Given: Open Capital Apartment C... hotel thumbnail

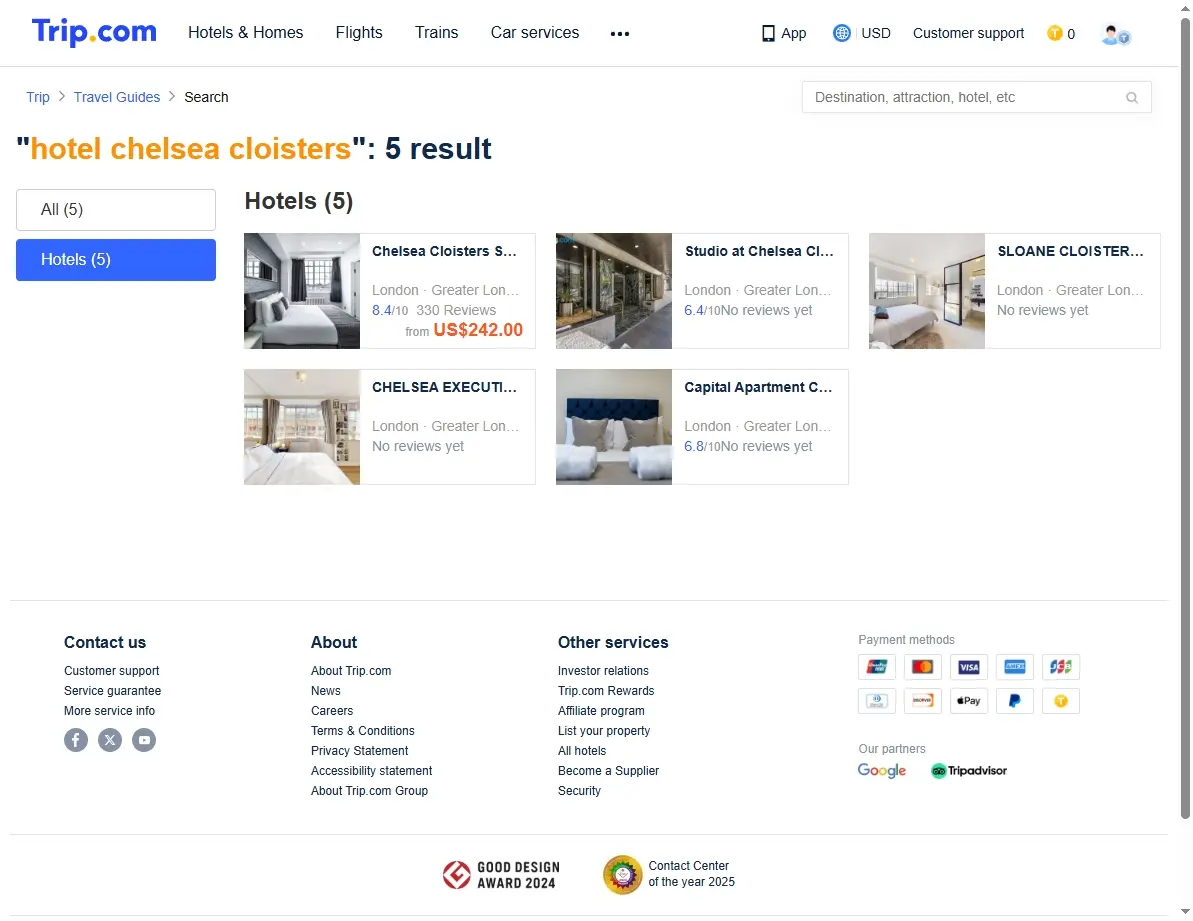Looking at the screenshot, I should coord(614,427).
